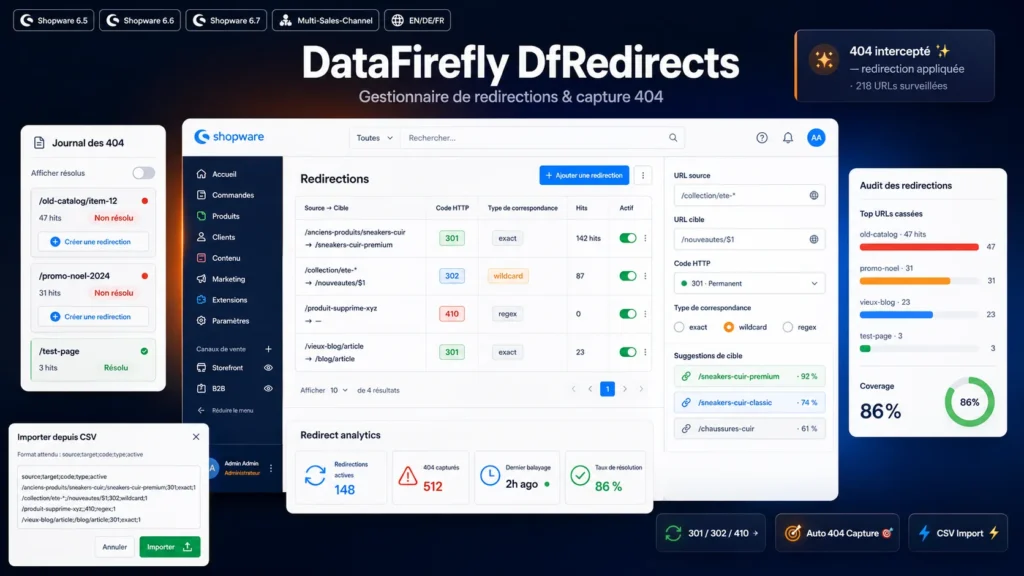1024x576 pixels.
Task: Click the green Importer button
Action: tap(170, 547)
